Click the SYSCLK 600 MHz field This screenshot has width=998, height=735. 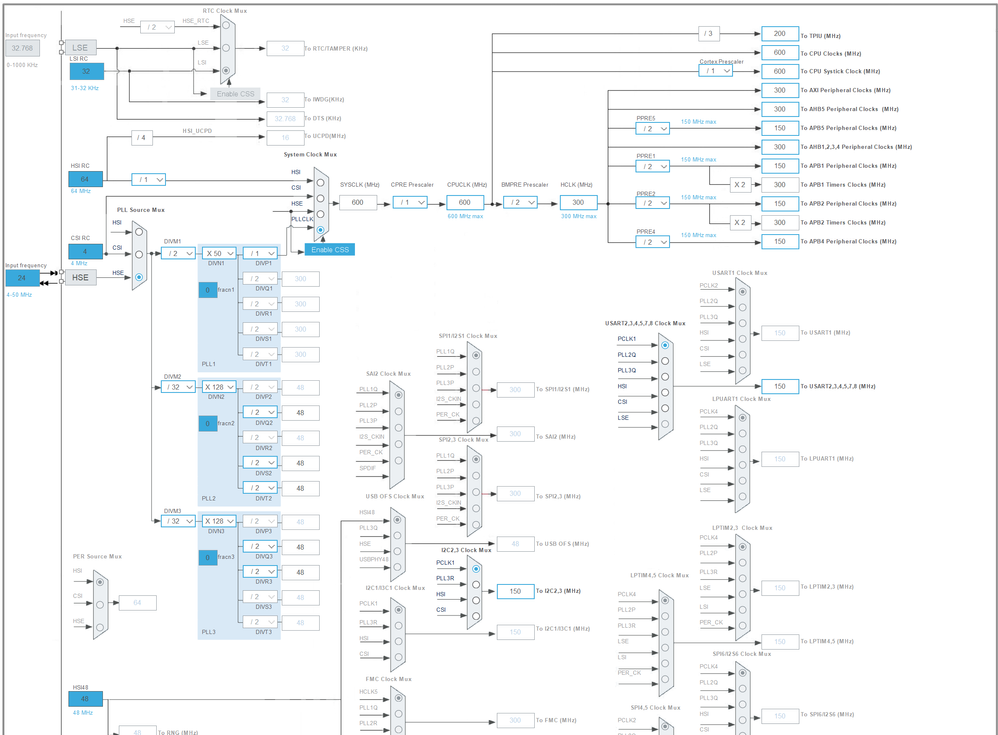click(358, 202)
